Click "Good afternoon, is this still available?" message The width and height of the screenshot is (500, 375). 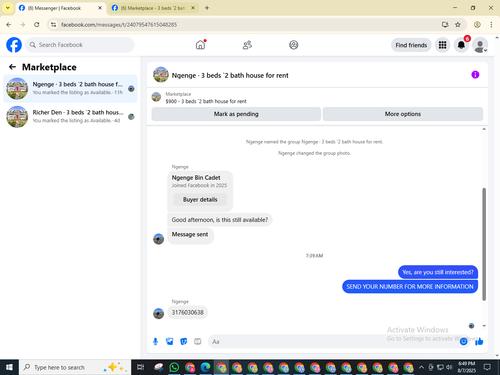coord(220,220)
